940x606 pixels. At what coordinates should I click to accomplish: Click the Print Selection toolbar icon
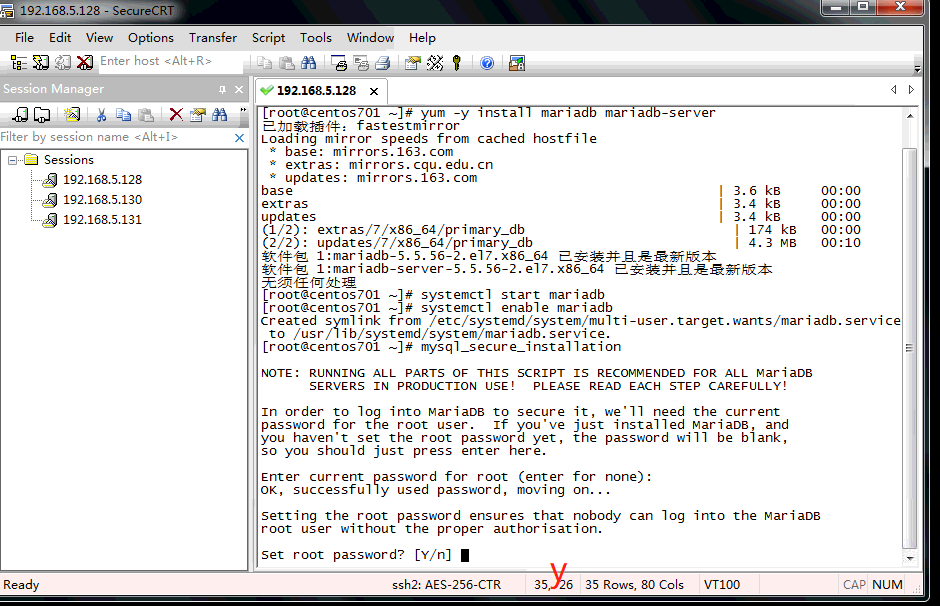[x=361, y=62]
